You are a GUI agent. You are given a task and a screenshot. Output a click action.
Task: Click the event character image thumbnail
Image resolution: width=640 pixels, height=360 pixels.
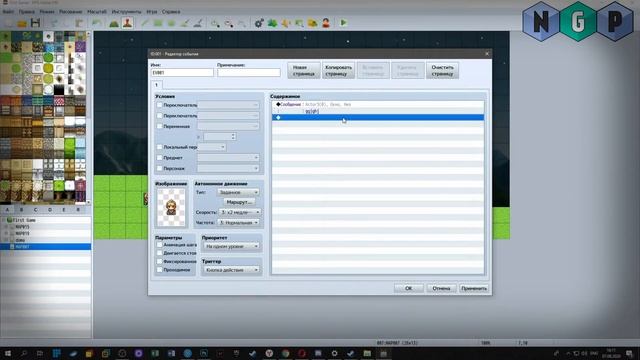click(171, 207)
